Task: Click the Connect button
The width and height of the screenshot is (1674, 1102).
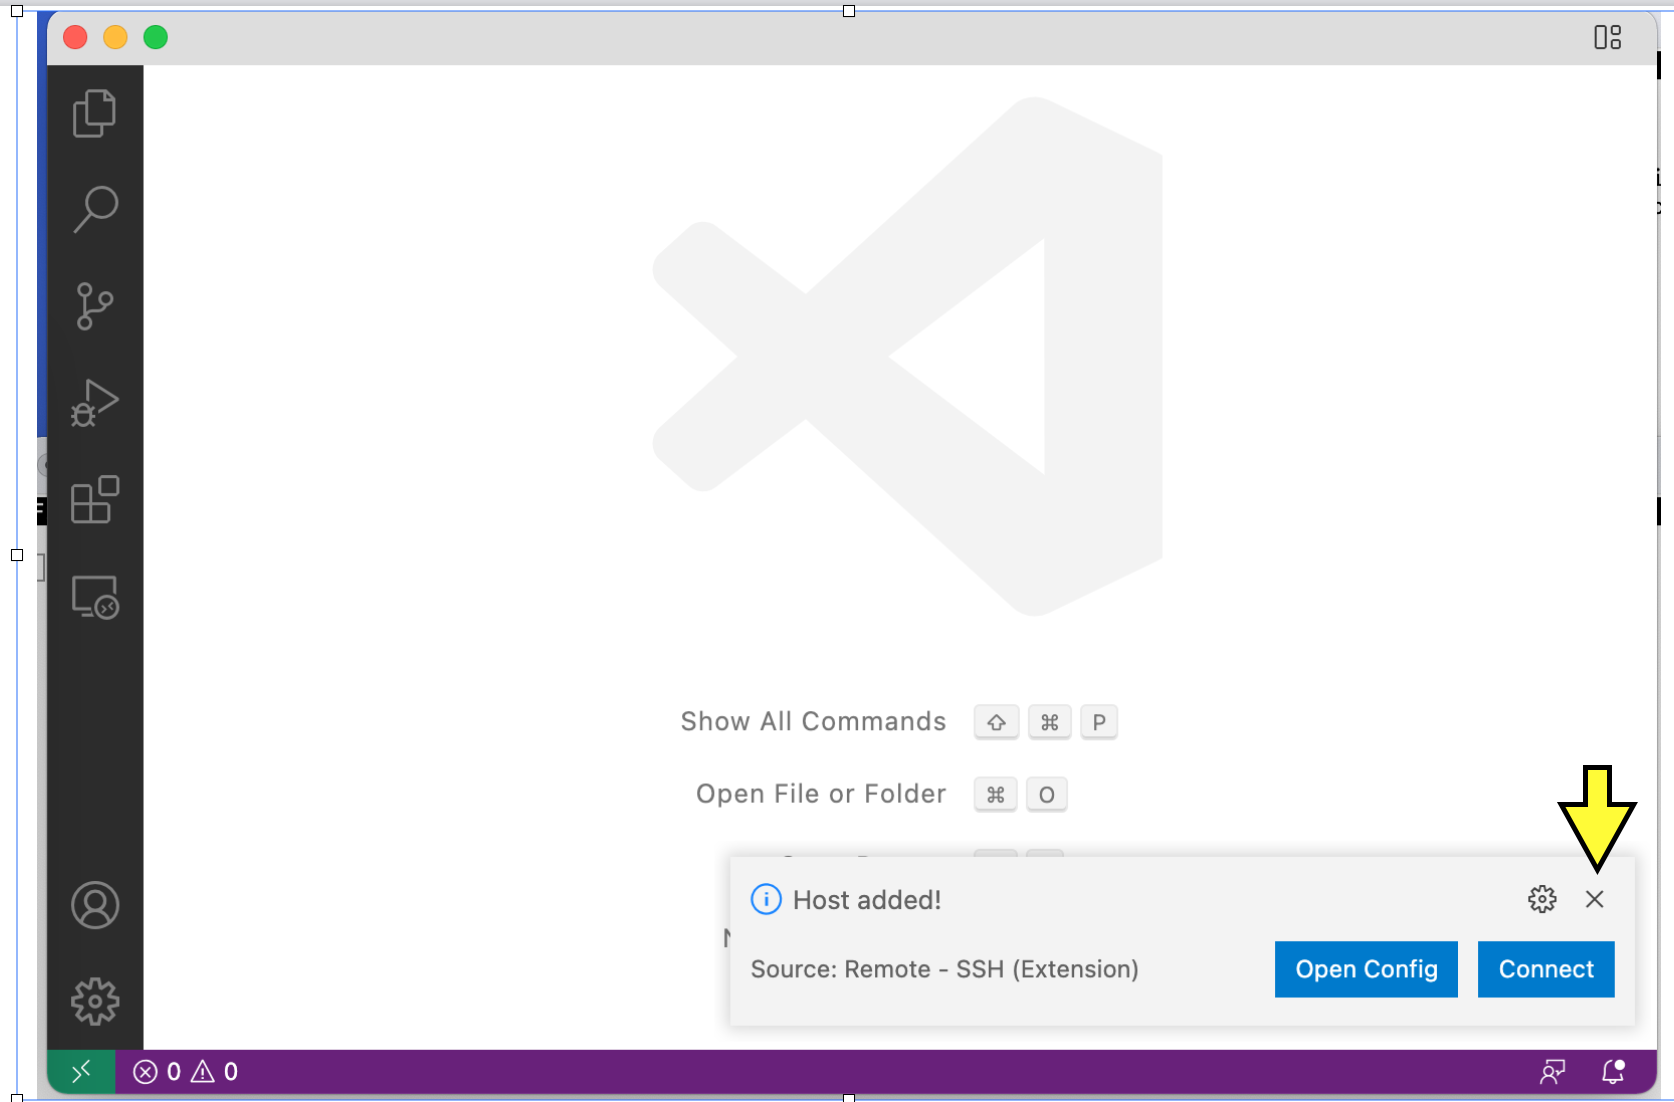Action: click(1545, 969)
